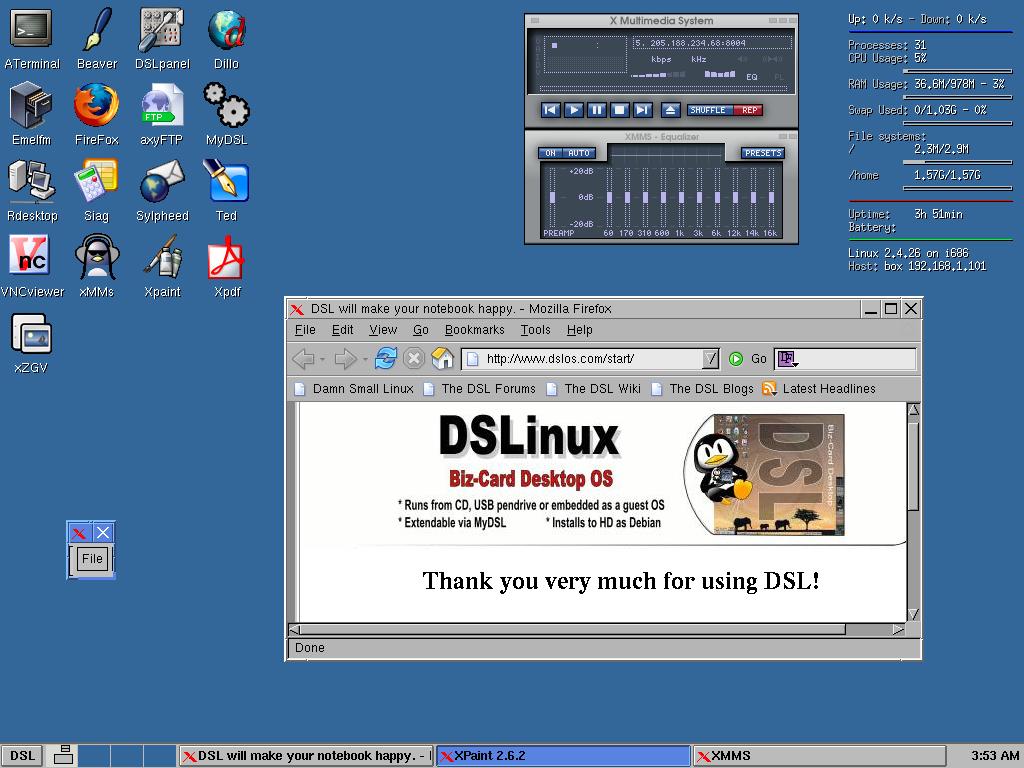Open the File menu in the small window
This screenshot has width=1024, height=768.
click(x=91, y=559)
